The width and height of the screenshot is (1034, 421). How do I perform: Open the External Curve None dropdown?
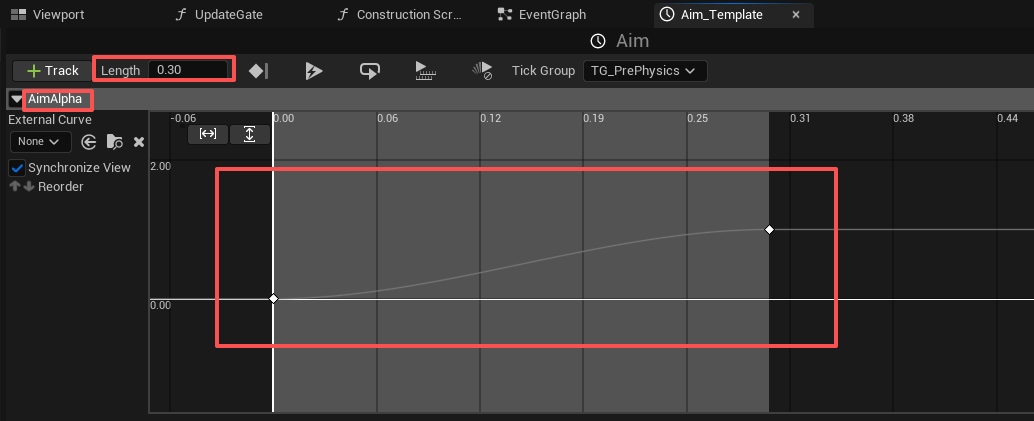click(40, 141)
